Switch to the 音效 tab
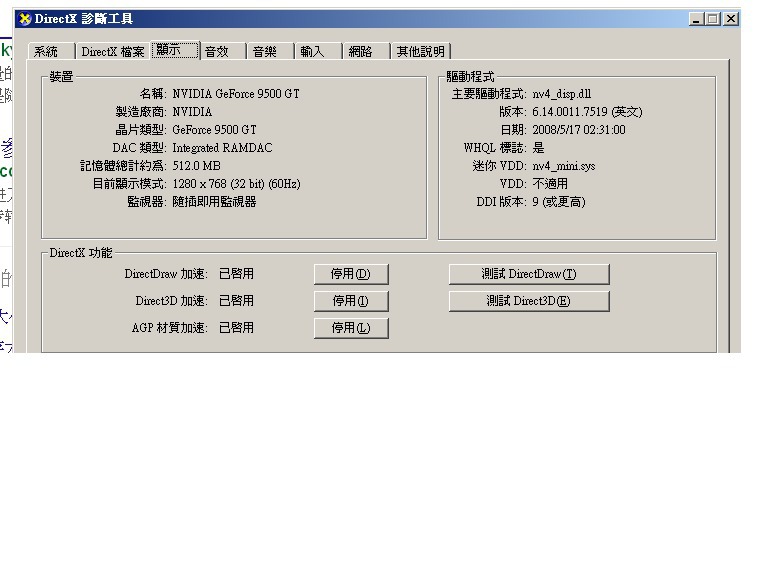 click(x=223, y=51)
